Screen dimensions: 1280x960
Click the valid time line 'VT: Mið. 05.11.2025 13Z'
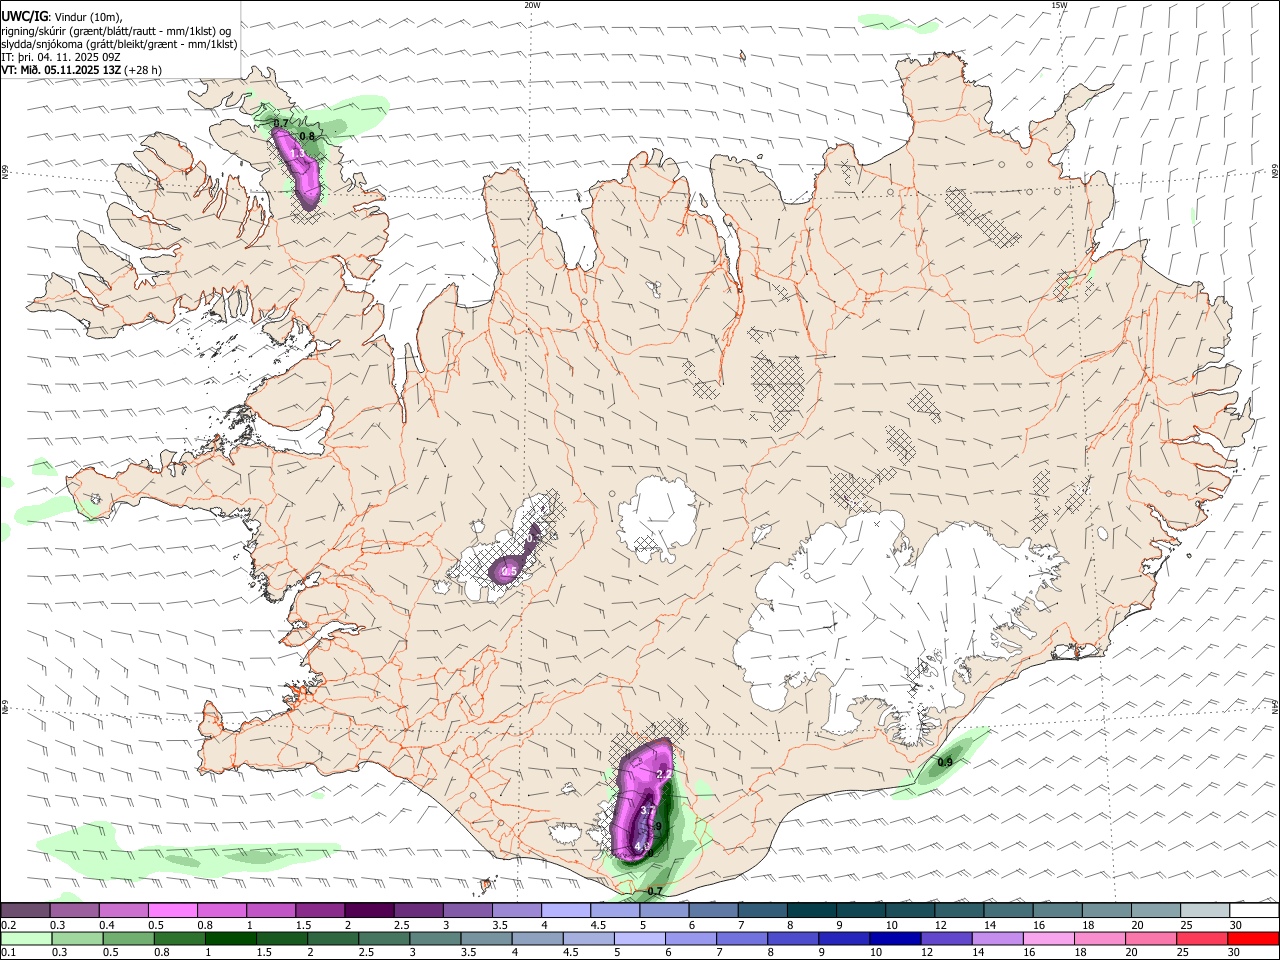click(x=62, y=70)
